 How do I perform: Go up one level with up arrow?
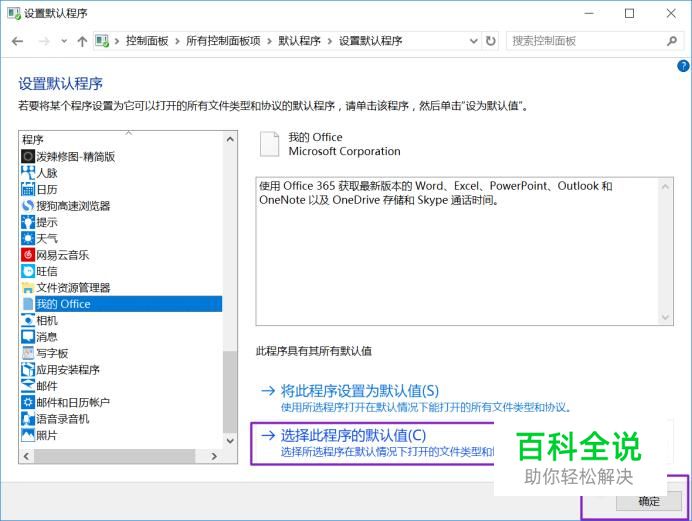click(82, 41)
